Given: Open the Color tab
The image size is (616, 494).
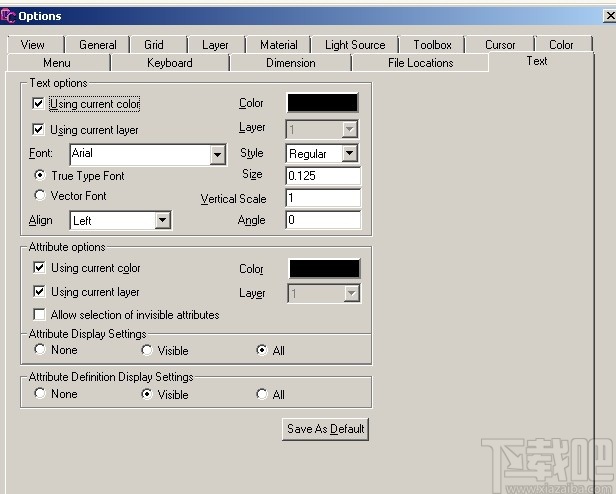Looking at the screenshot, I should point(561,45).
